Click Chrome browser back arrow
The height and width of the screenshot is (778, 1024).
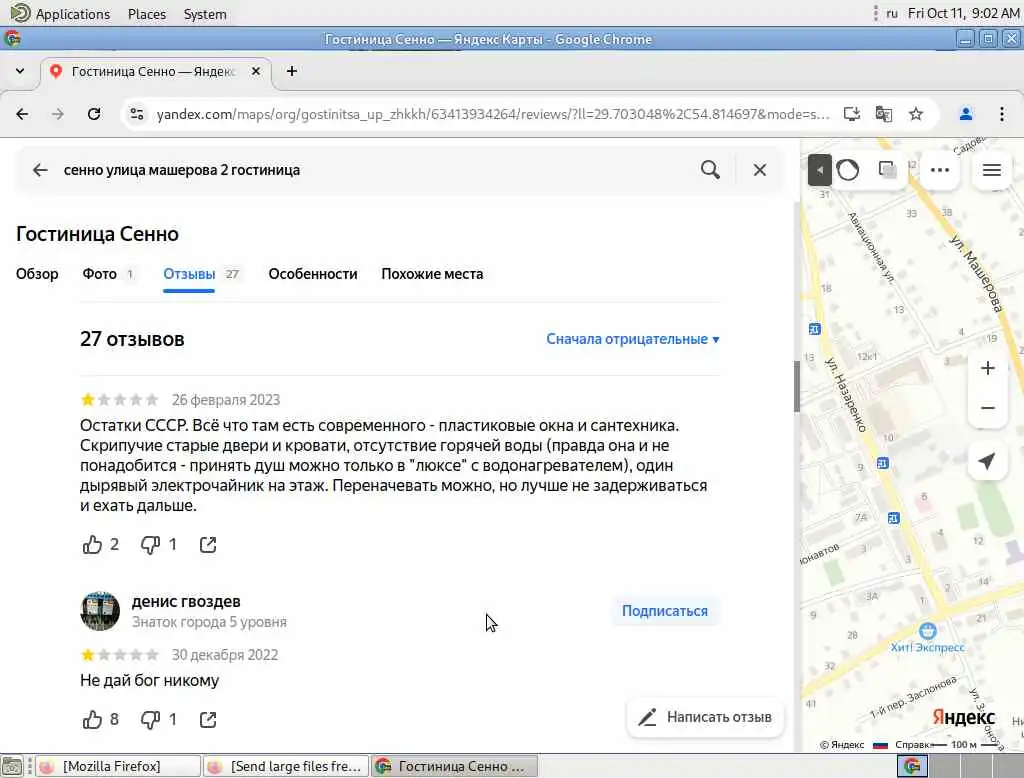pos(22,114)
